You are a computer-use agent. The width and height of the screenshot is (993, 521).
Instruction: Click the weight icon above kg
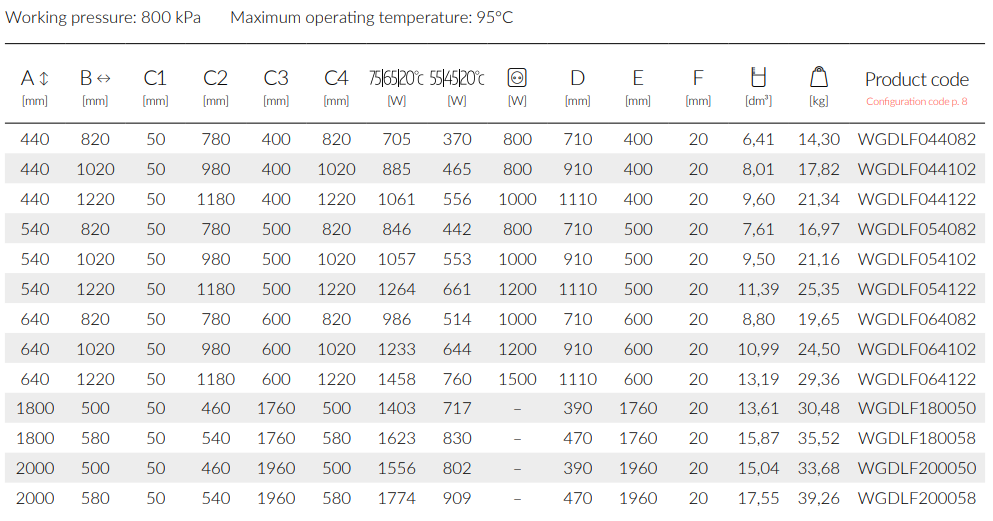click(x=819, y=77)
